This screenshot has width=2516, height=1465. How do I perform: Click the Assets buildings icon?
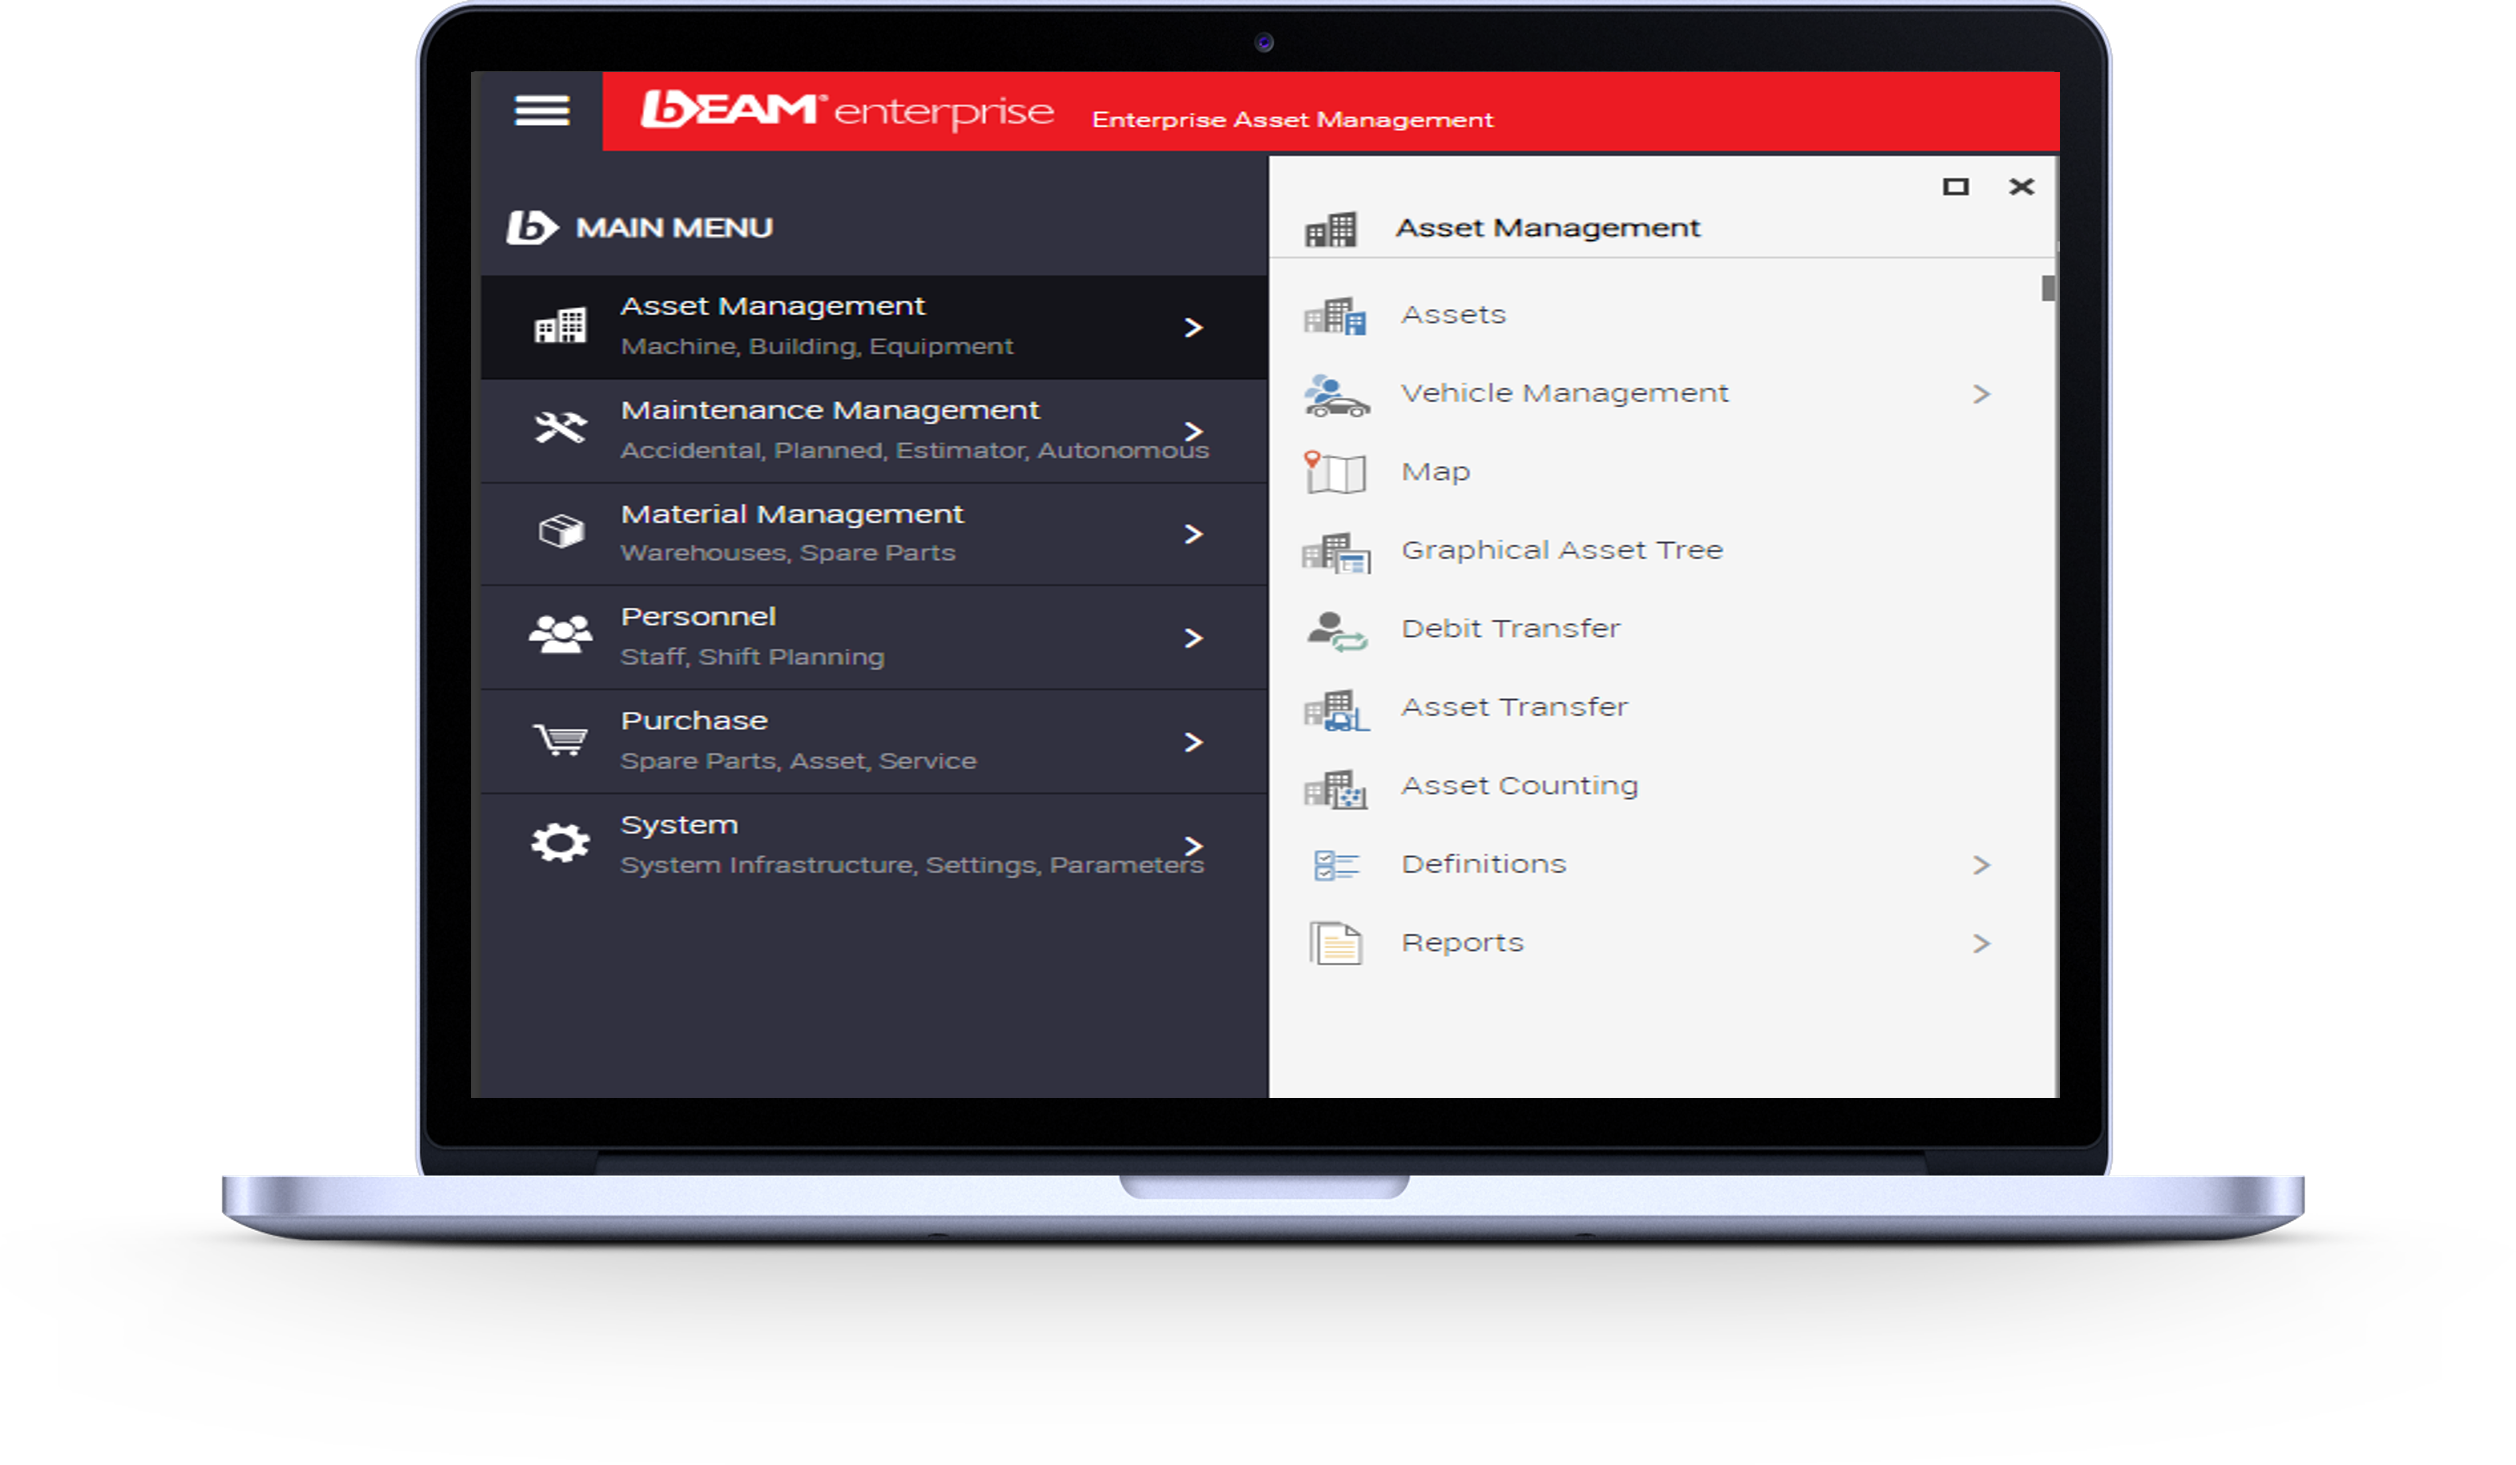pyautogui.click(x=1335, y=316)
